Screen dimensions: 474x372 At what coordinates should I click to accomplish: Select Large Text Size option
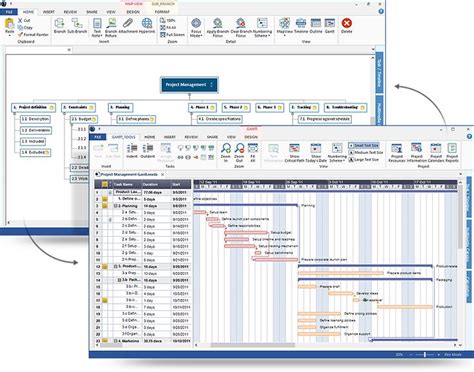(364, 160)
